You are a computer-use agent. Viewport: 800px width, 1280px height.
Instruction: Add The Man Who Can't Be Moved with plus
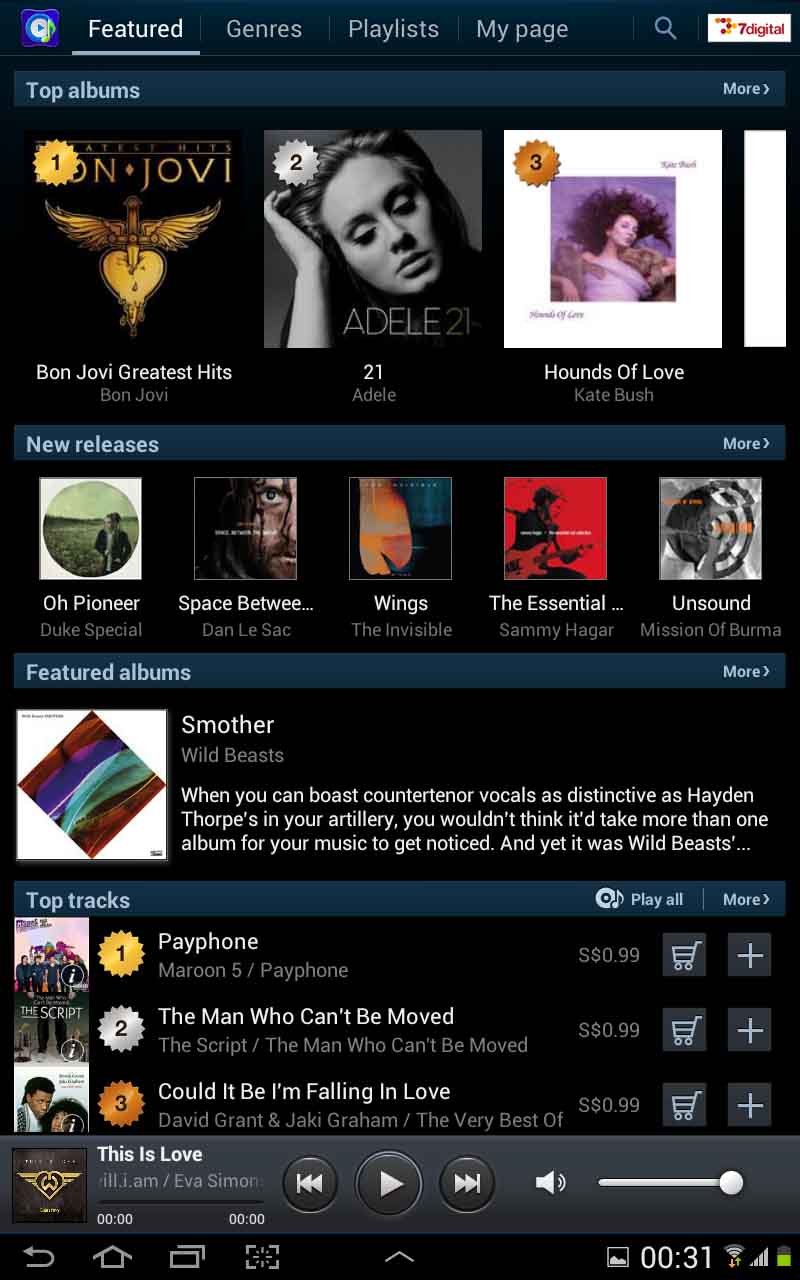tap(750, 1031)
